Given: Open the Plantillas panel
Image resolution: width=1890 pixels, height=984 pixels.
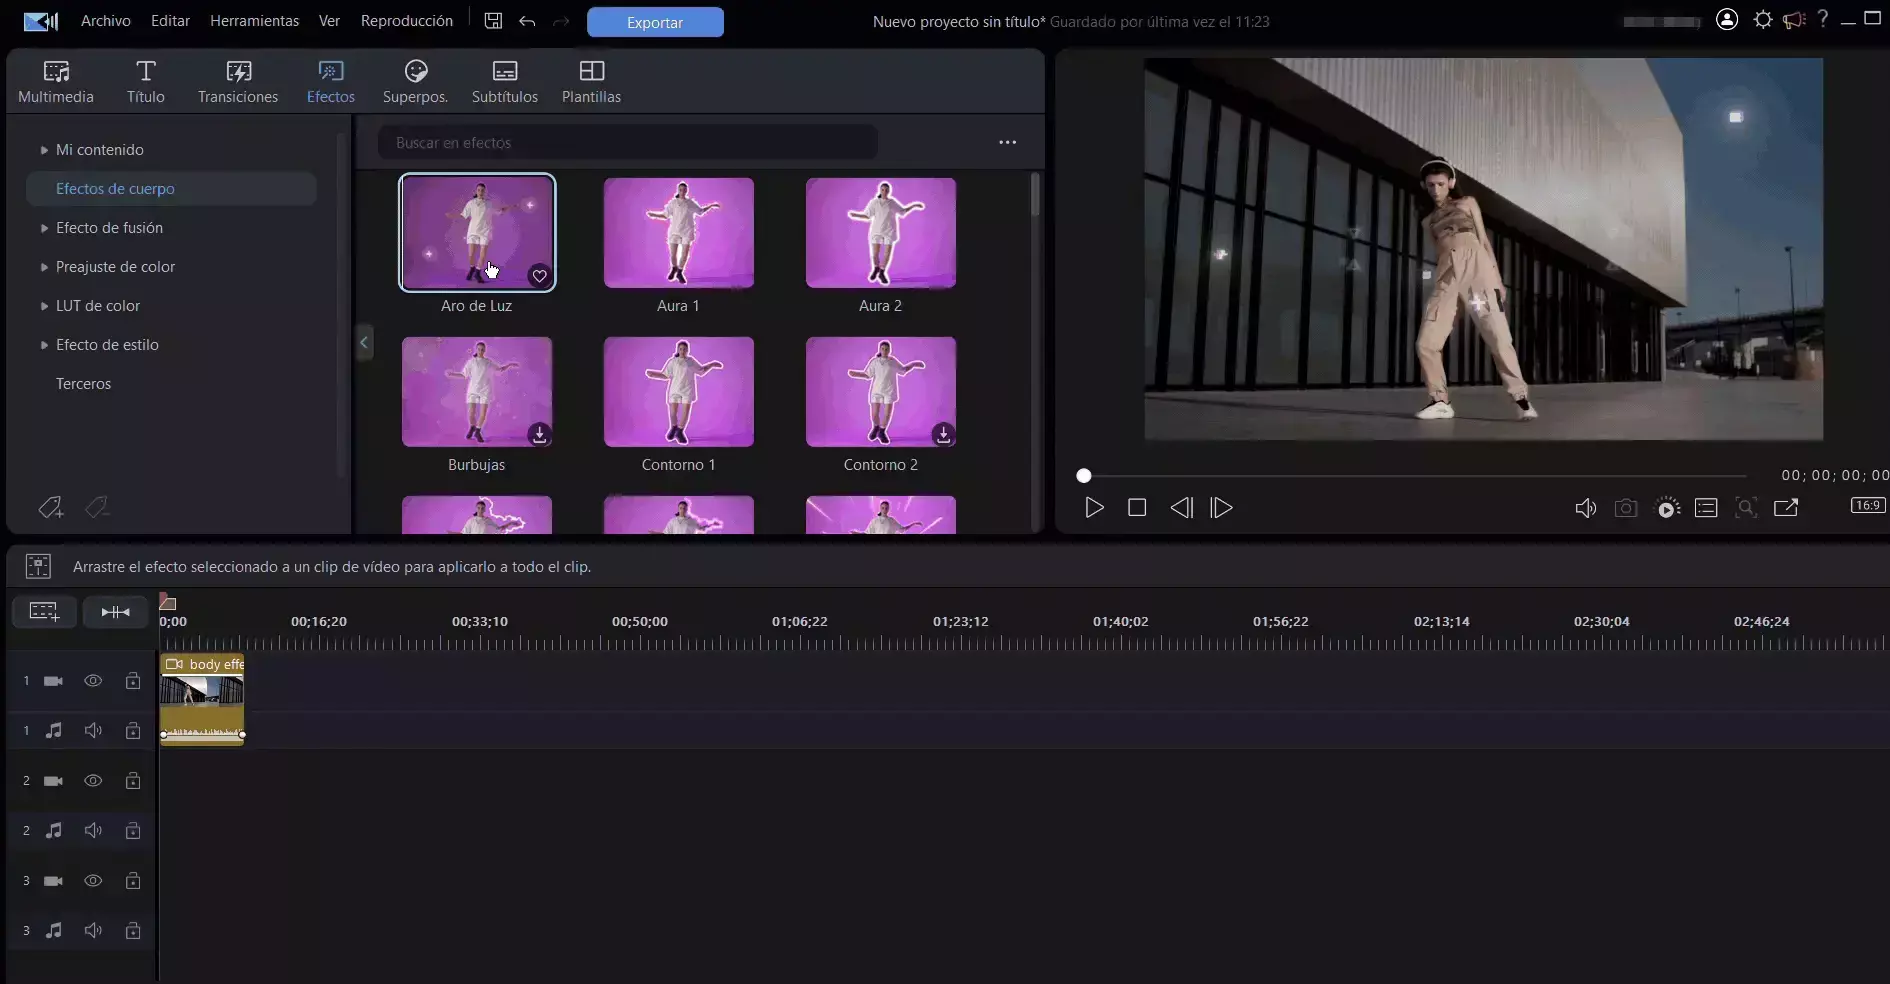Looking at the screenshot, I should point(590,80).
